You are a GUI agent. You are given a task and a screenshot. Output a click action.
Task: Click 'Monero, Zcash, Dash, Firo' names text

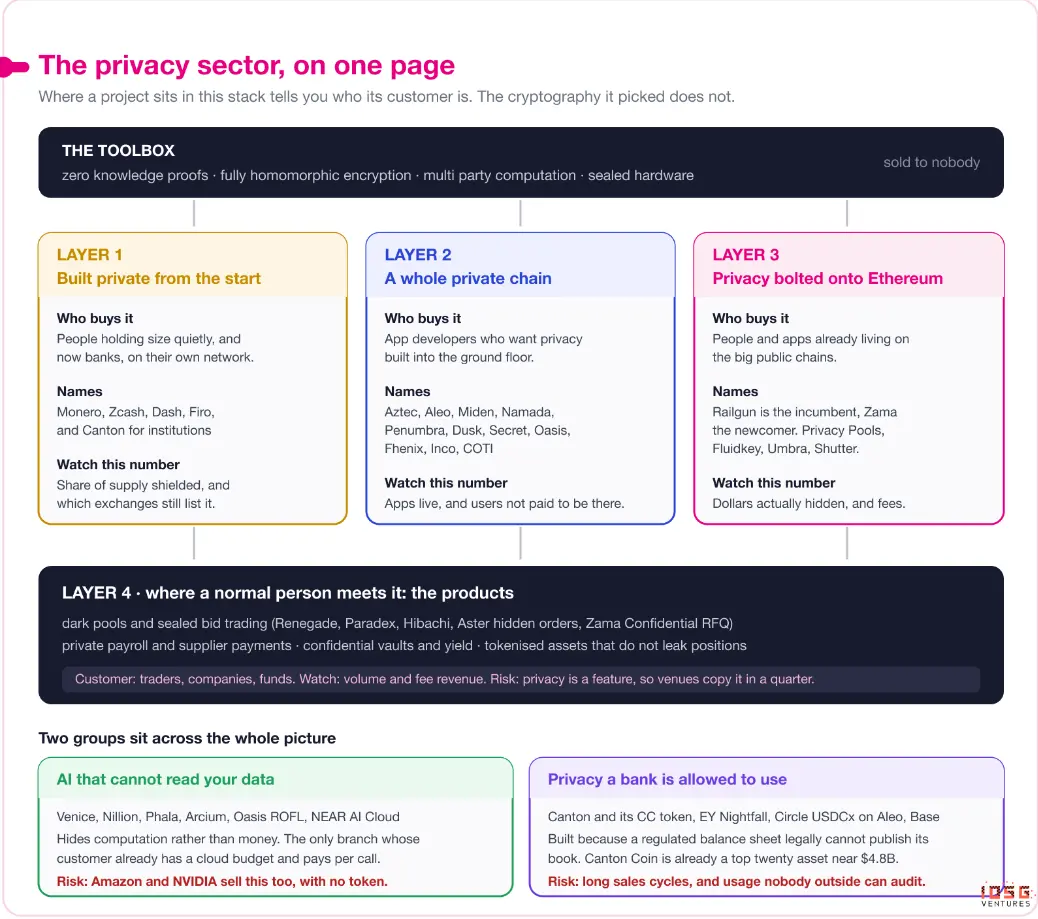tap(136, 412)
